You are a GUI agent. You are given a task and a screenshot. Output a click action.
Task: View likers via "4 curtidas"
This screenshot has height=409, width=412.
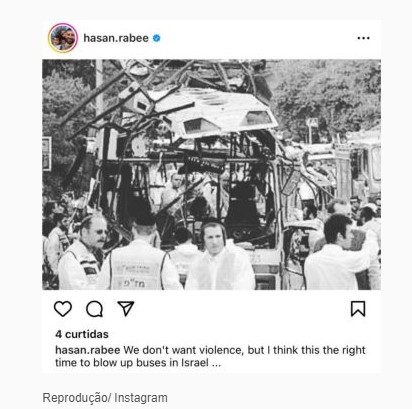[82, 334]
